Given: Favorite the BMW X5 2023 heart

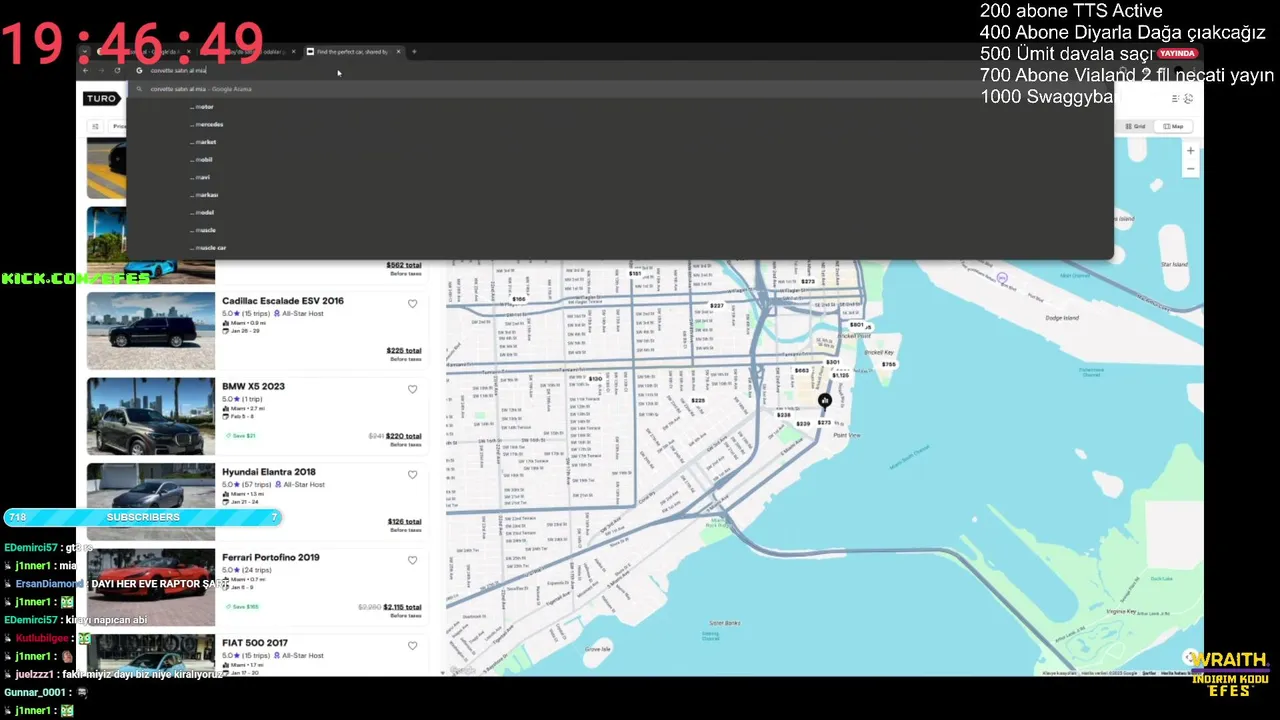Looking at the screenshot, I should (x=412, y=389).
